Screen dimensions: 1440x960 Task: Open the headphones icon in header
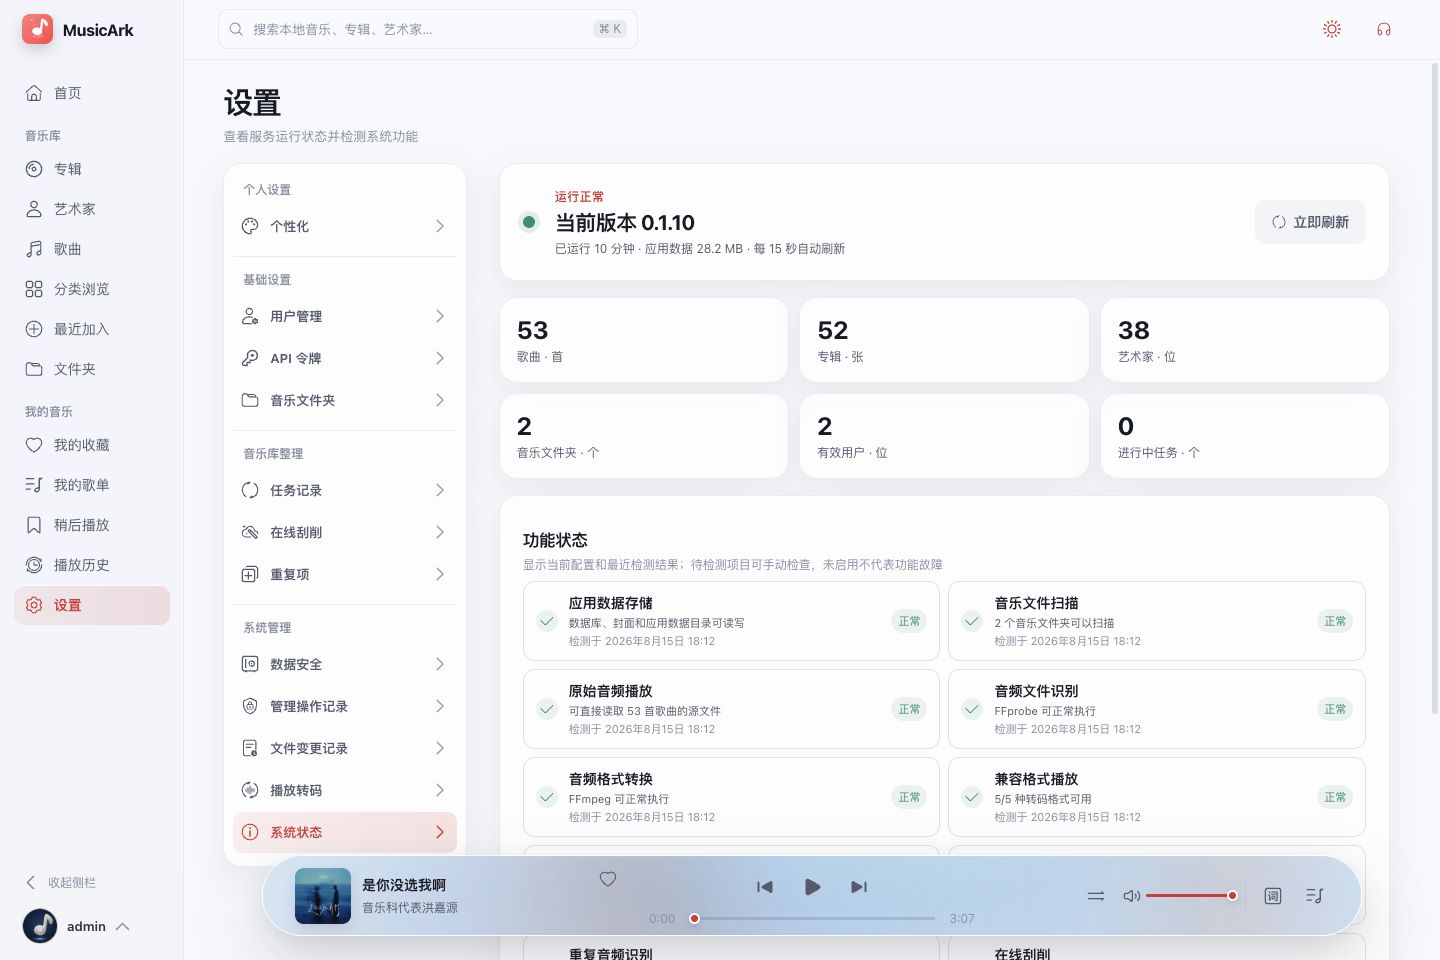pyautogui.click(x=1384, y=29)
